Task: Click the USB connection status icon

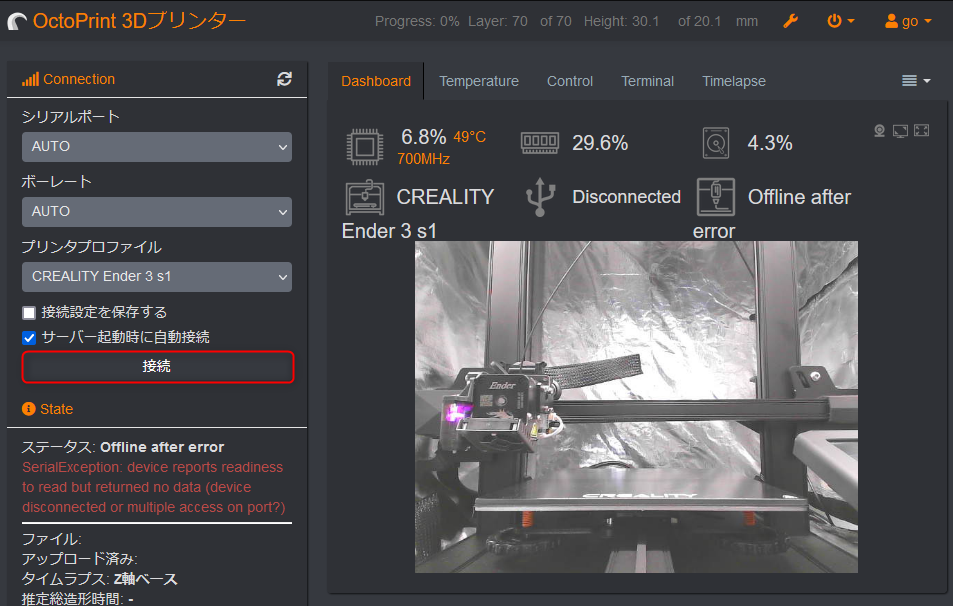Action: click(x=540, y=197)
